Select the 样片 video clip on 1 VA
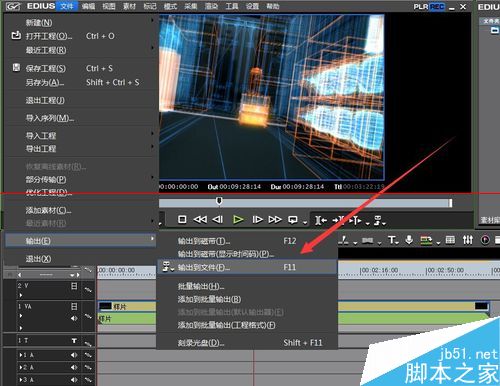The width and height of the screenshot is (500, 386). [x=127, y=306]
